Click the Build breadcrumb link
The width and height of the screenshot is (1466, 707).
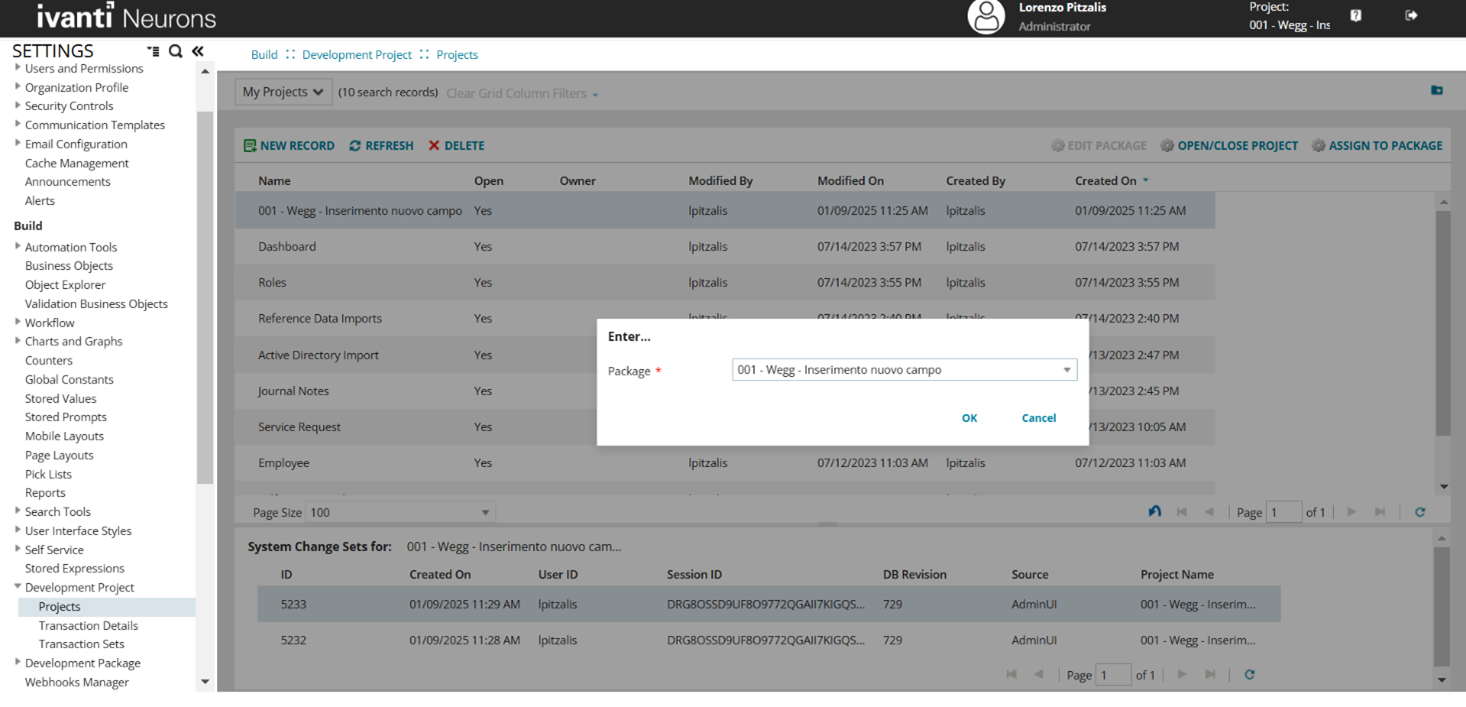[264, 55]
